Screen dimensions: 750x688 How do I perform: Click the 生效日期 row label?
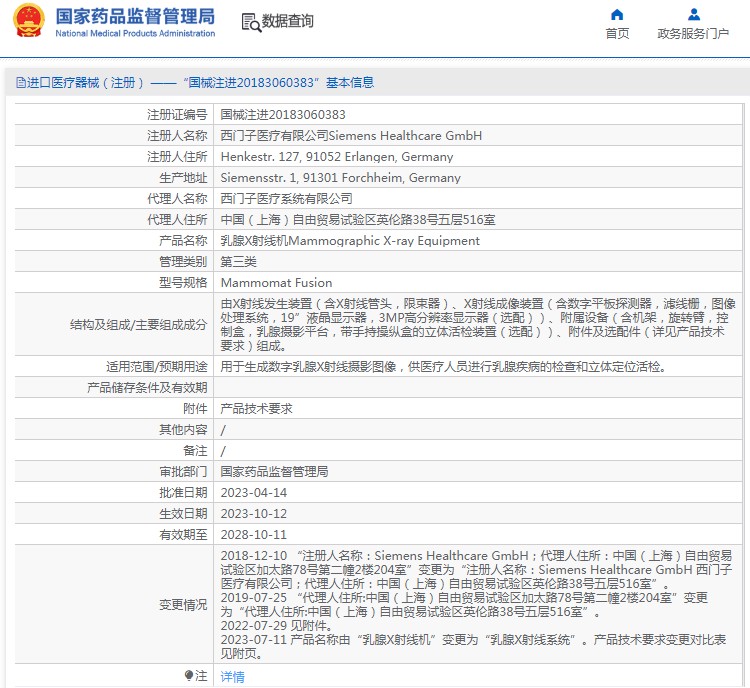[x=183, y=514]
